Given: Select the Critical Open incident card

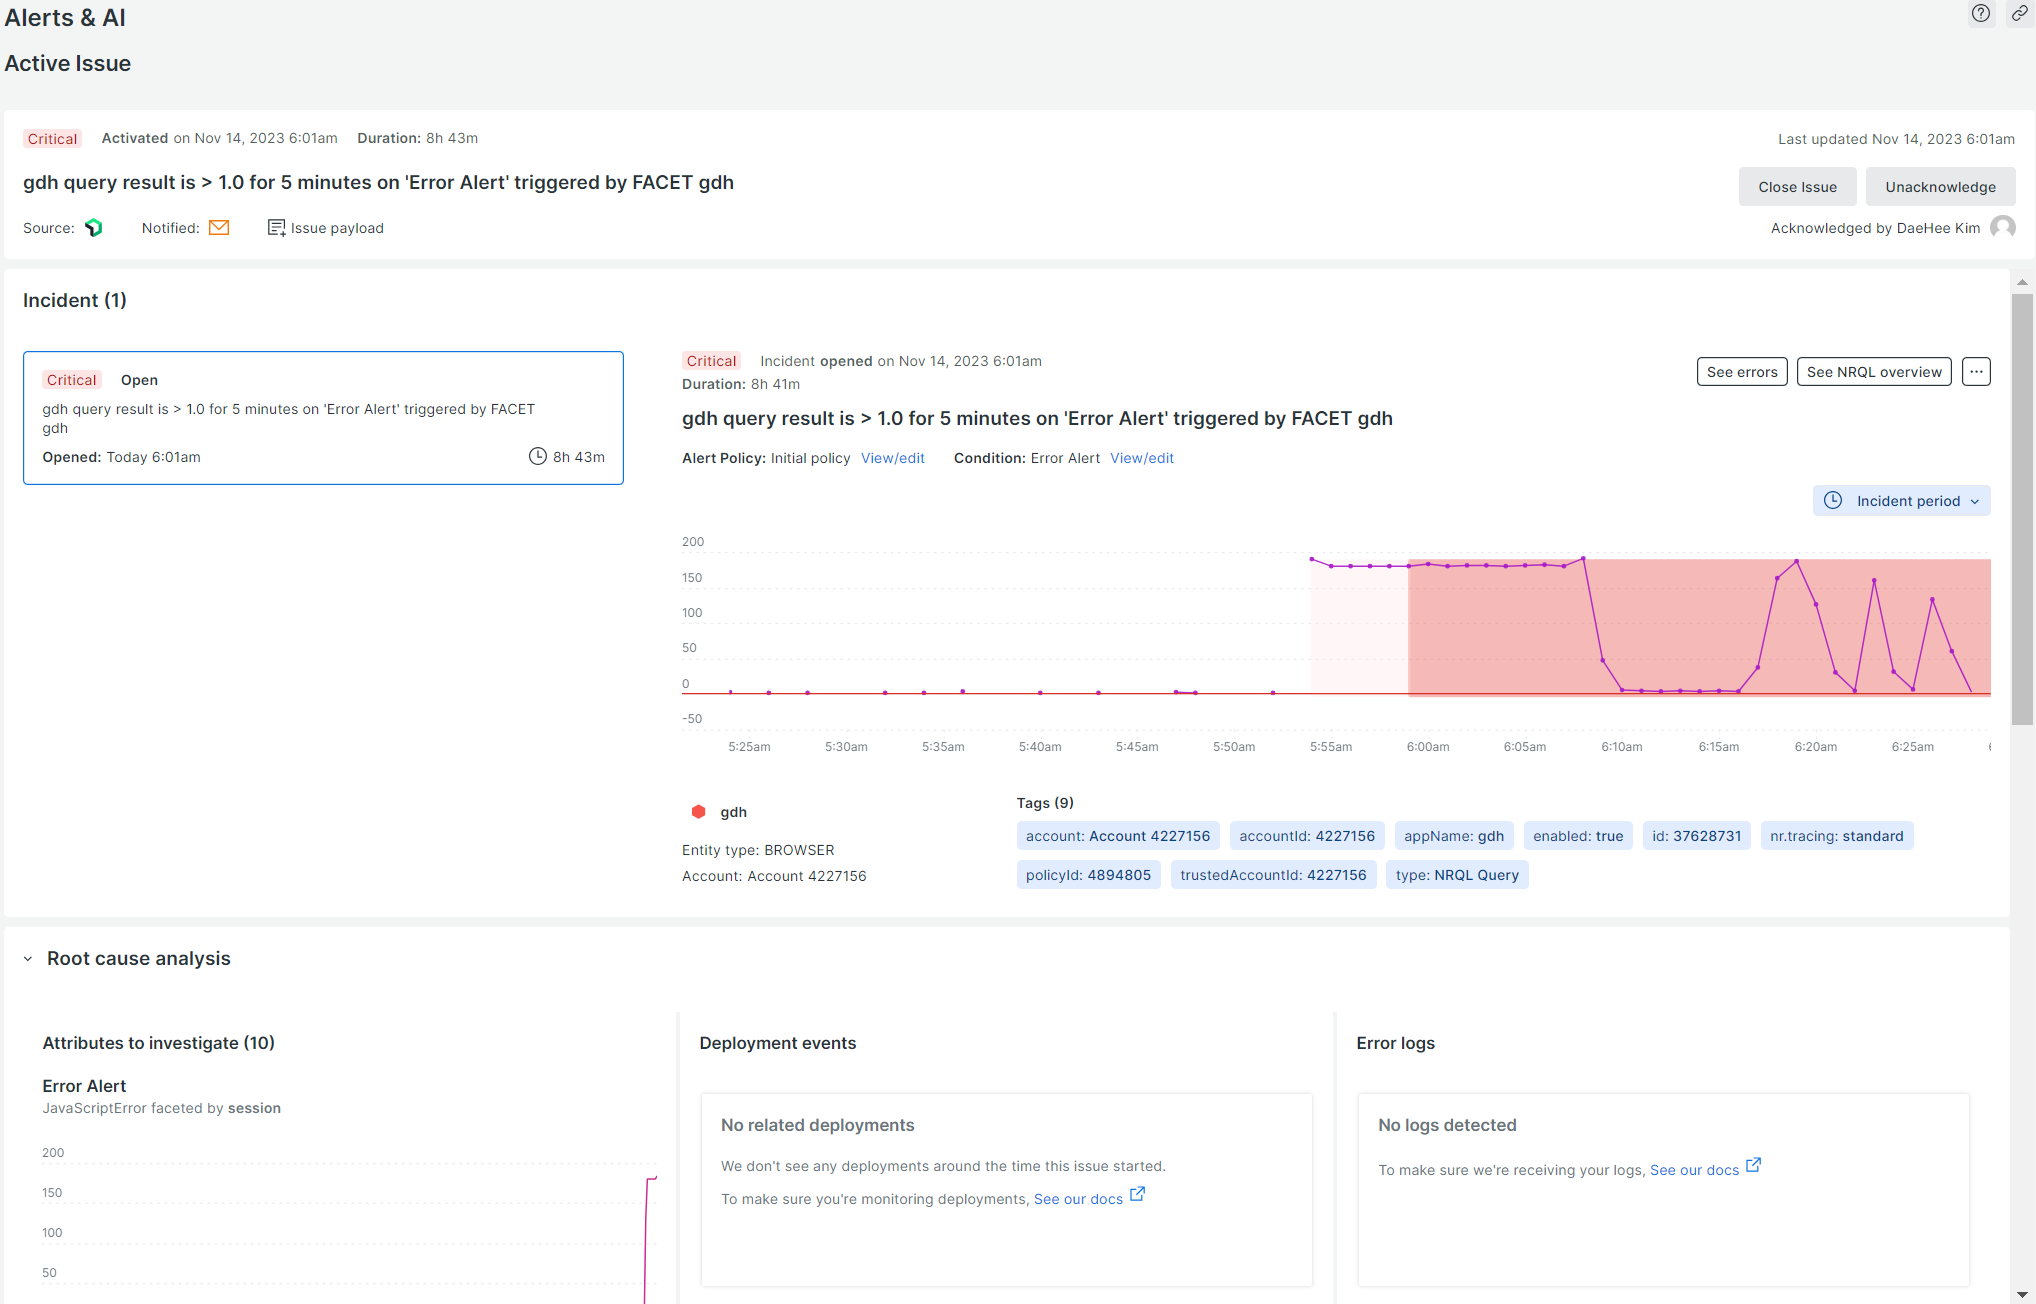Looking at the screenshot, I should pyautogui.click(x=323, y=418).
